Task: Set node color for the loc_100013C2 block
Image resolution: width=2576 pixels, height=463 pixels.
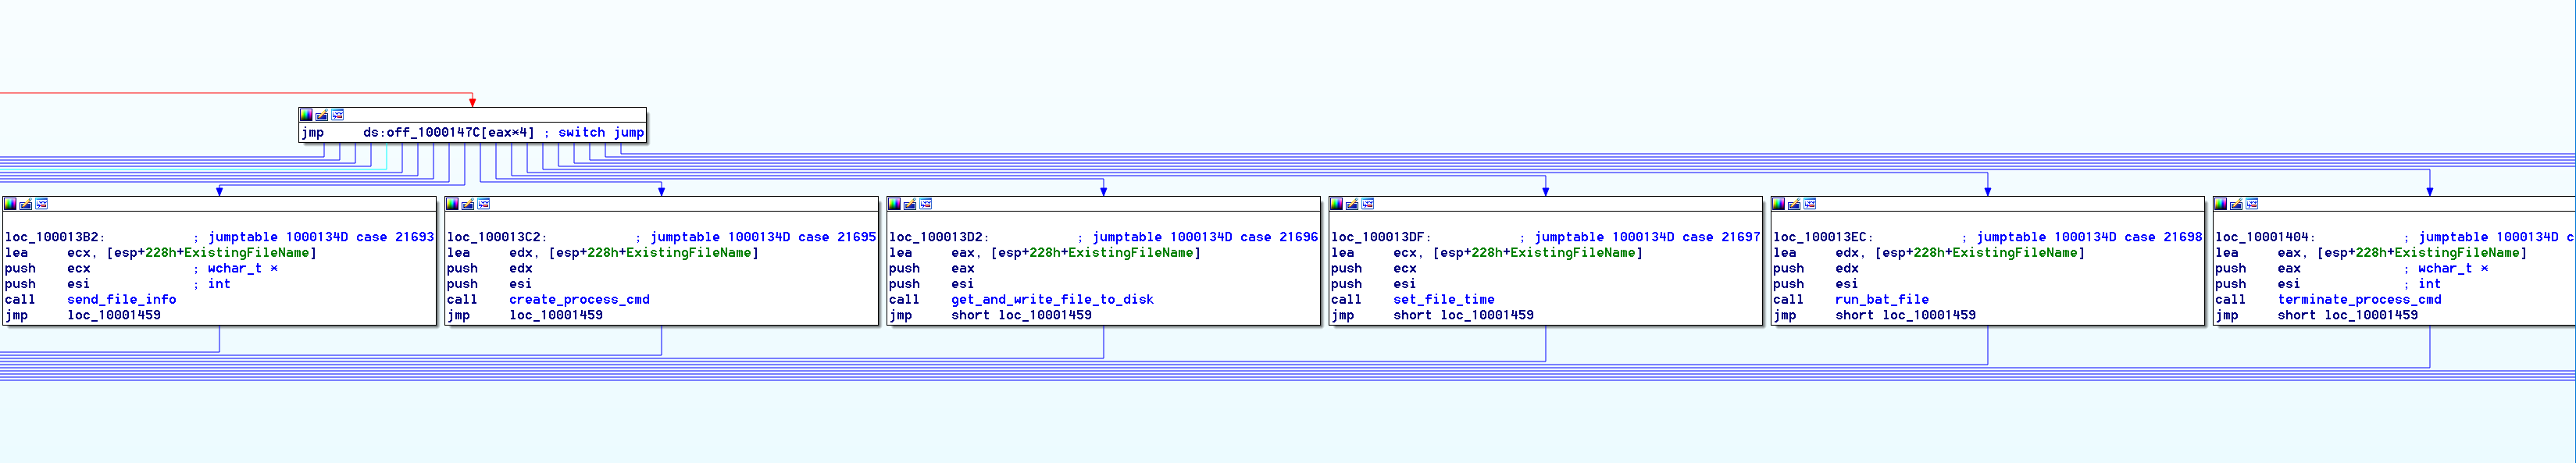Action: [x=452, y=204]
